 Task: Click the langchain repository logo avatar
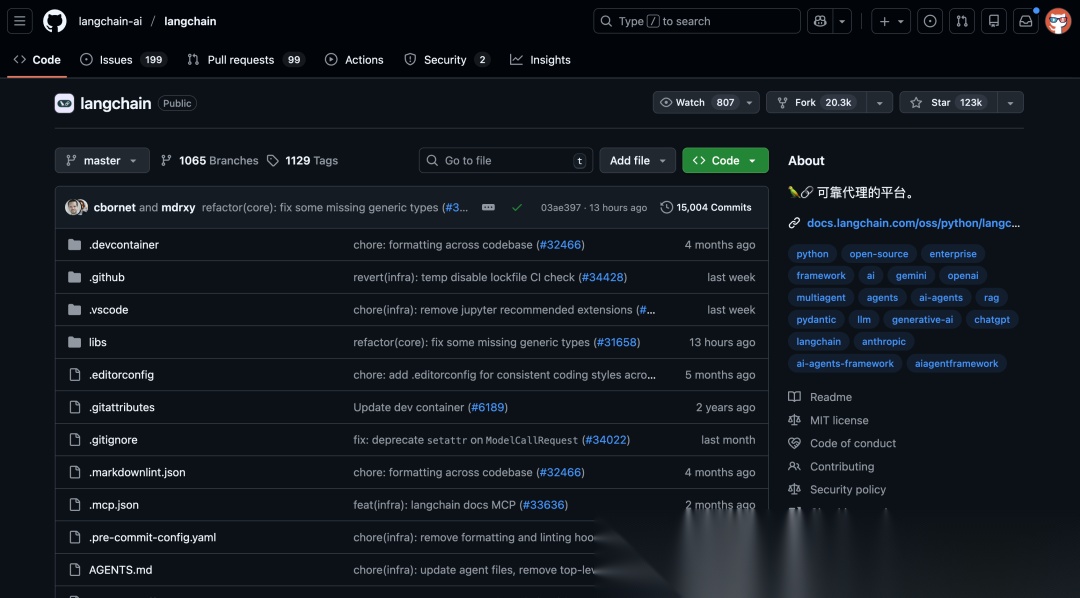click(x=64, y=103)
